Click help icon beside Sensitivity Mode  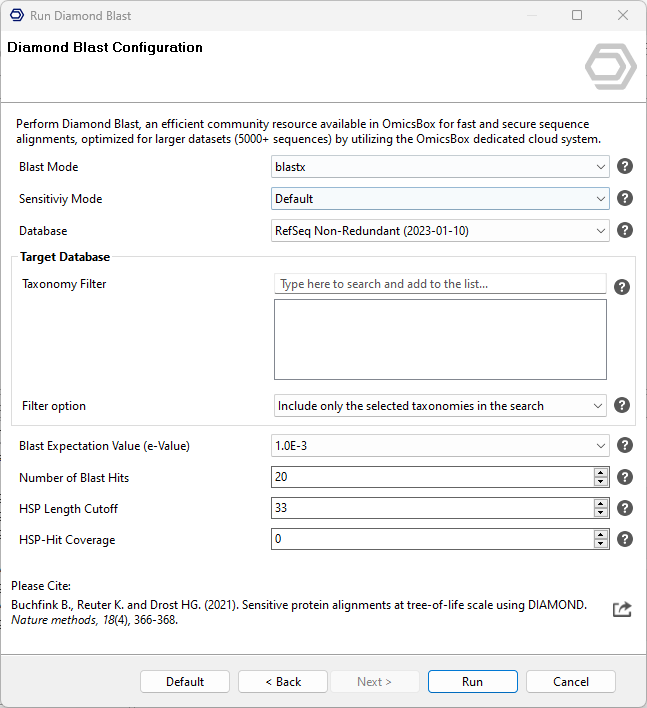click(x=625, y=199)
